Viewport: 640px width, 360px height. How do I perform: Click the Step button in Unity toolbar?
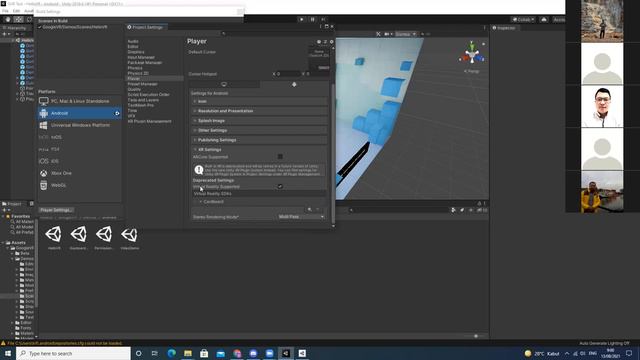click(323, 19)
